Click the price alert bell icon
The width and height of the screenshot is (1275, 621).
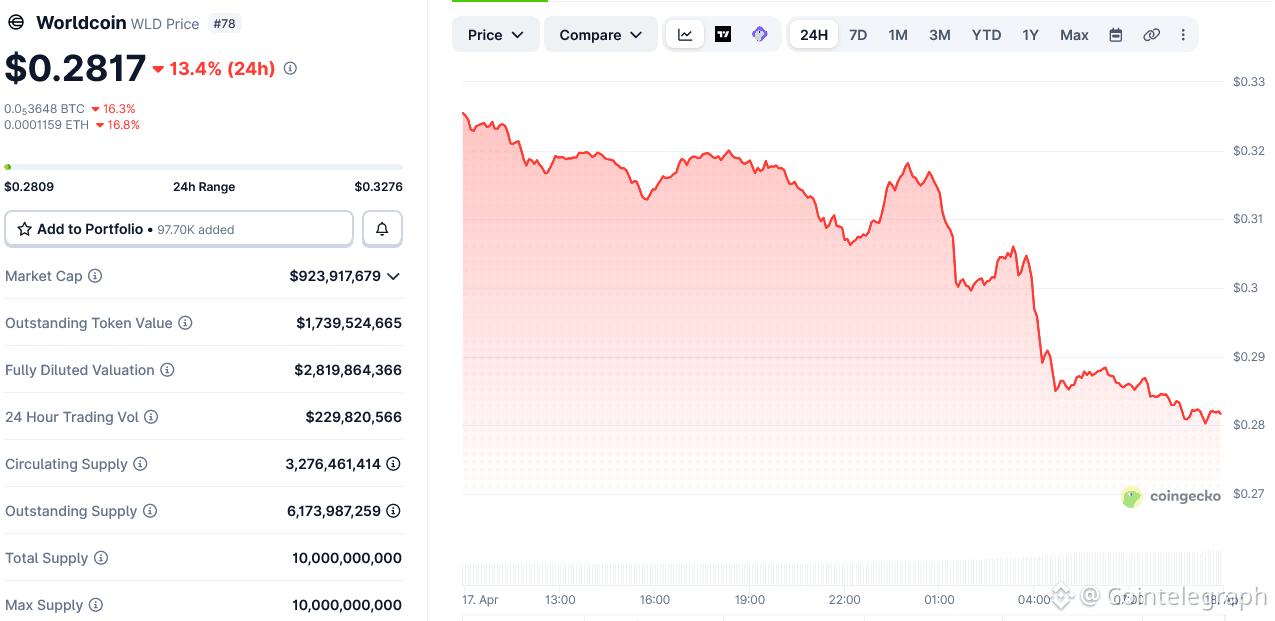(382, 229)
